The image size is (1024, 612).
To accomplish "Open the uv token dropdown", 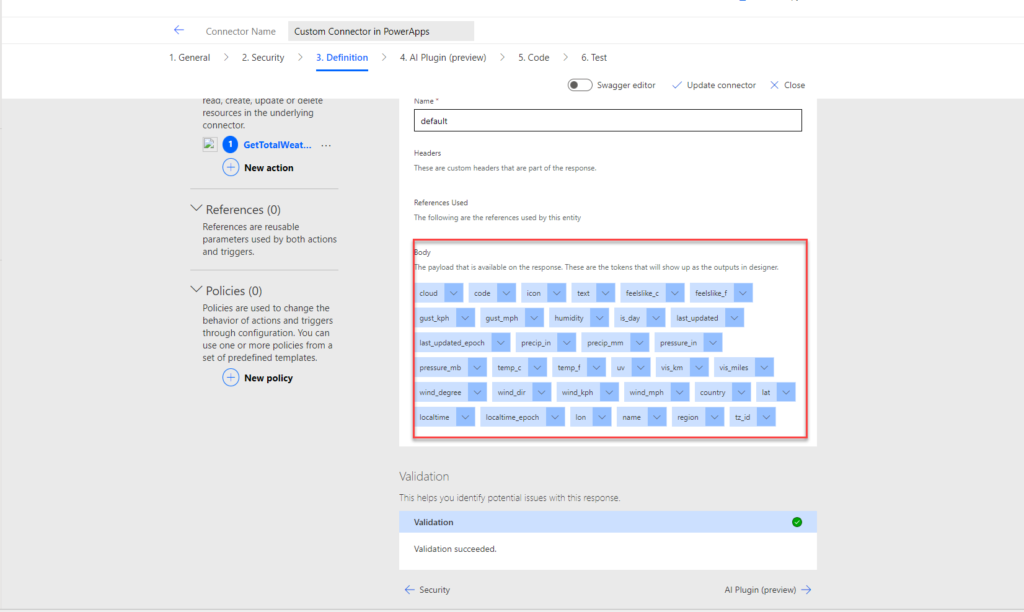I will (641, 368).
